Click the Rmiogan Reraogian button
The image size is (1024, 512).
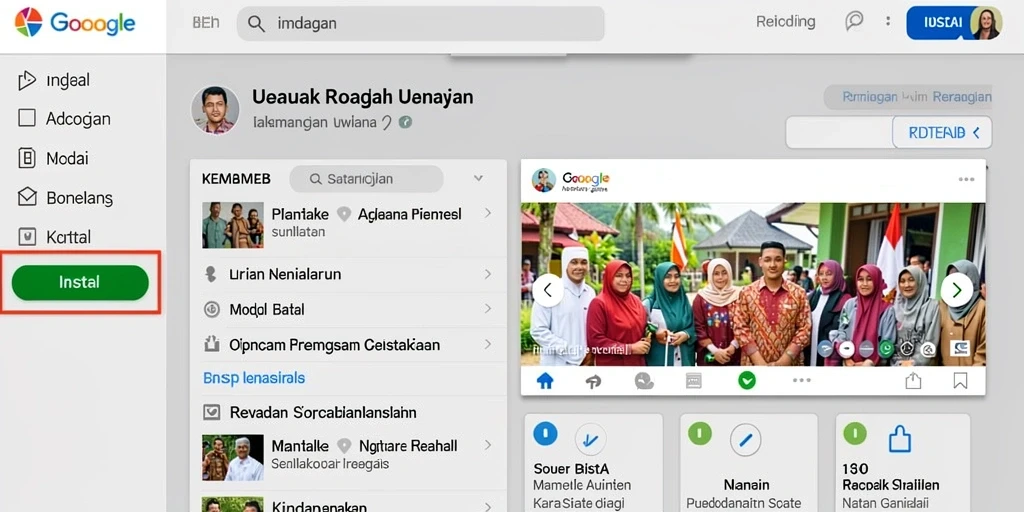(908, 97)
